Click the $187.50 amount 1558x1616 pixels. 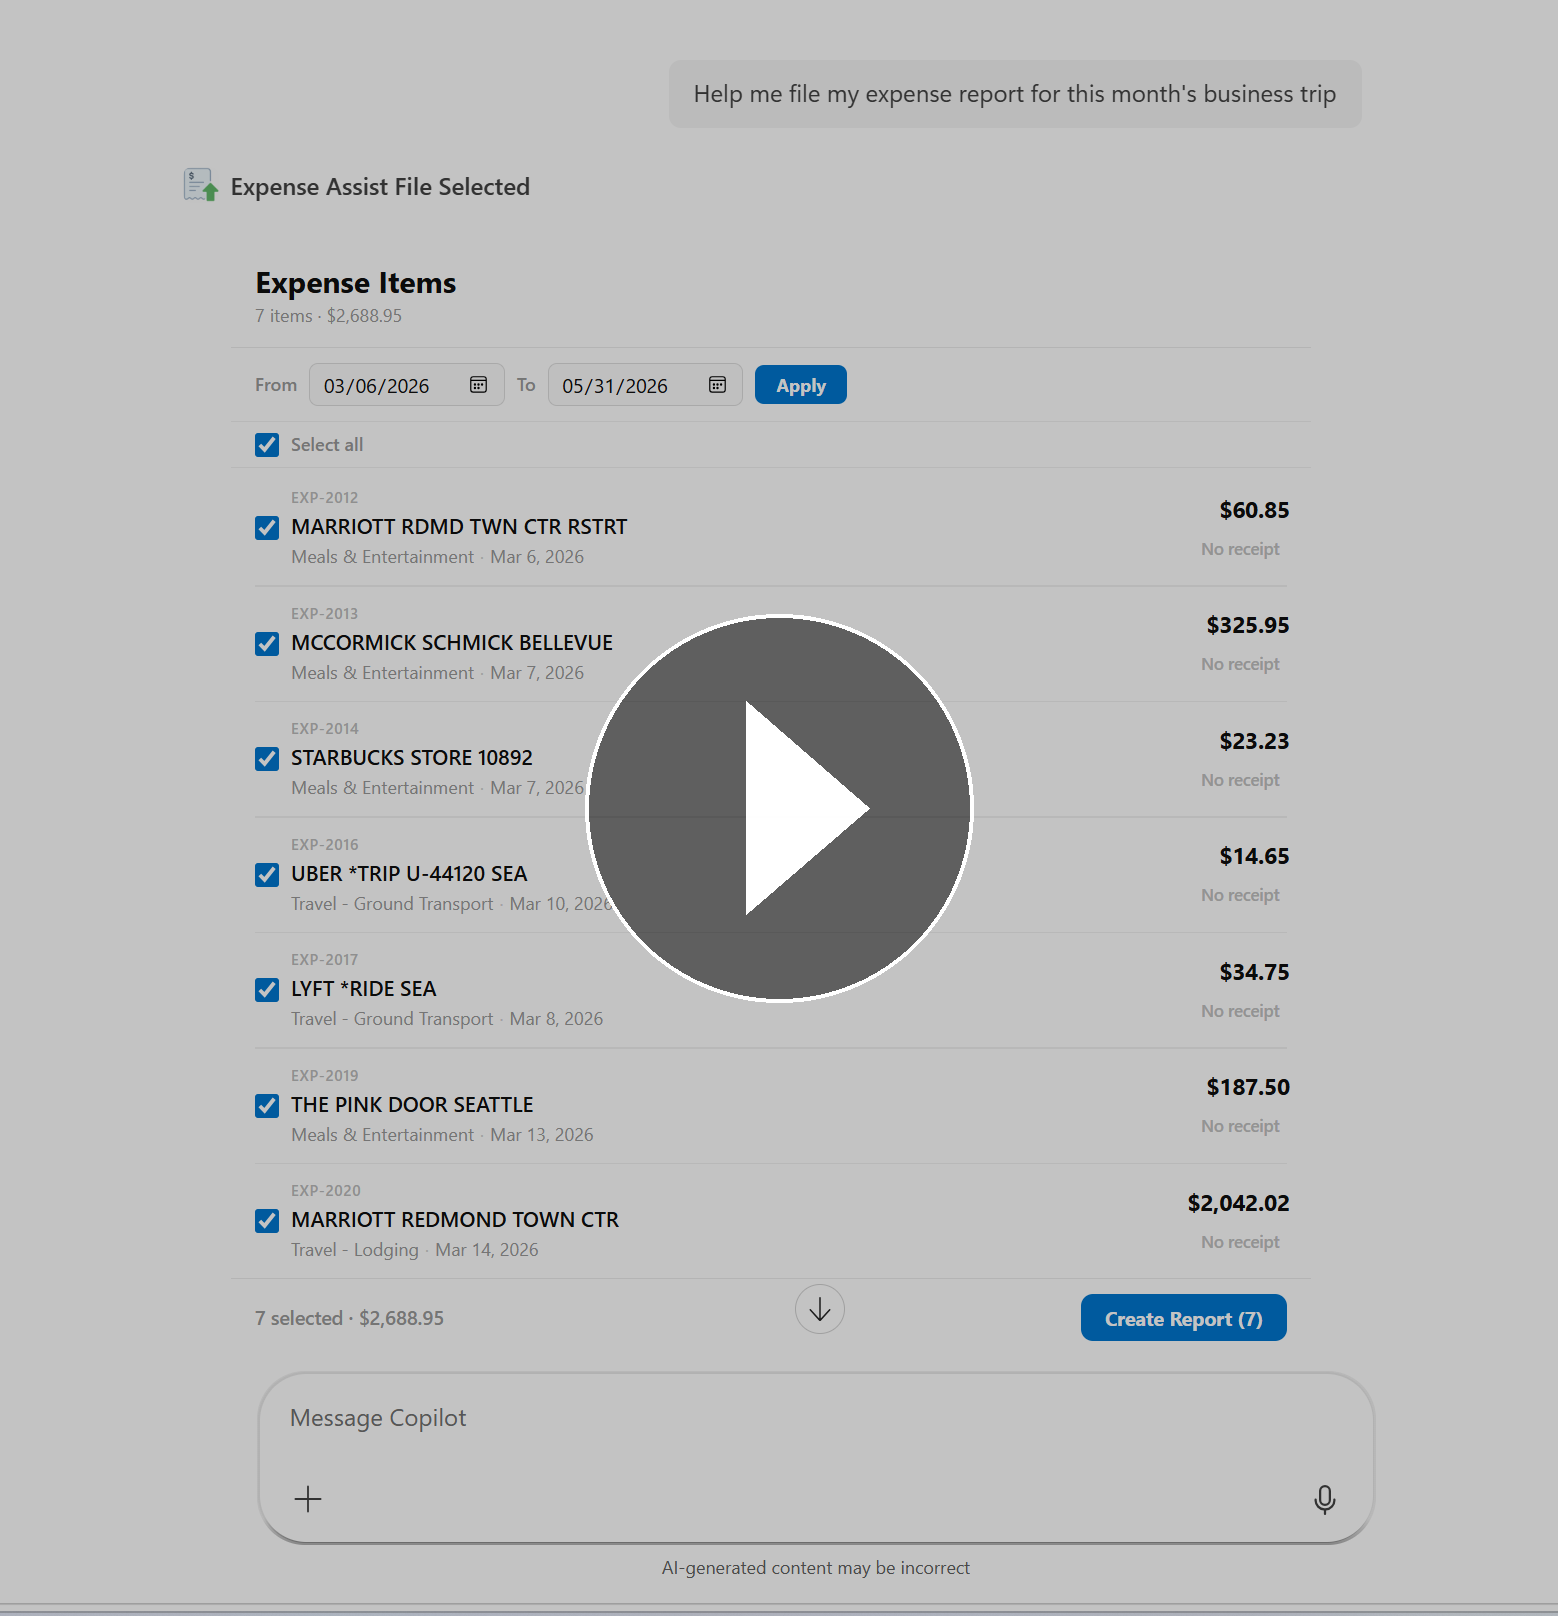pos(1248,1087)
